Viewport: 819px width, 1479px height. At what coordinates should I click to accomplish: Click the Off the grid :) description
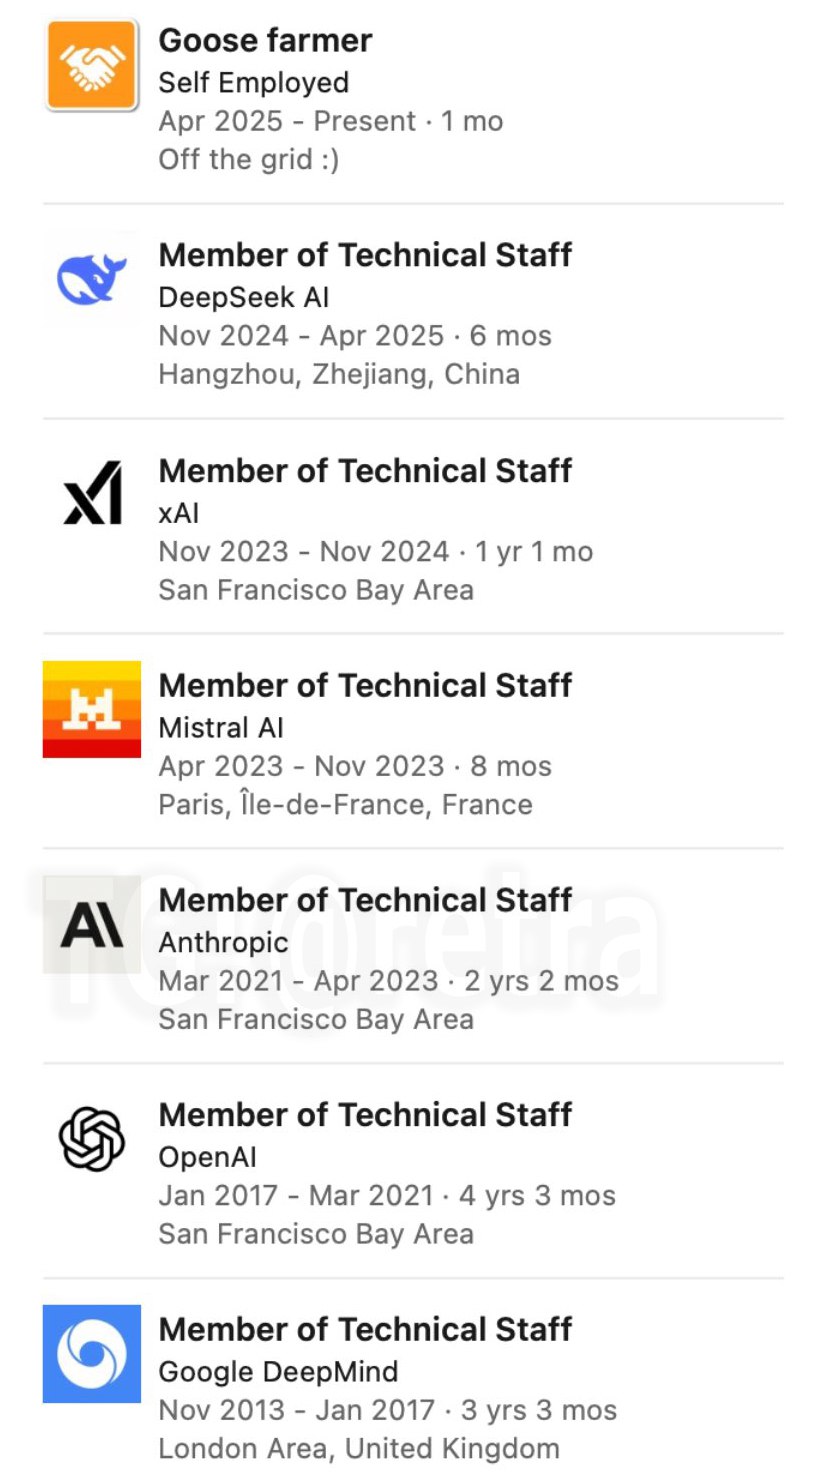[249, 160]
